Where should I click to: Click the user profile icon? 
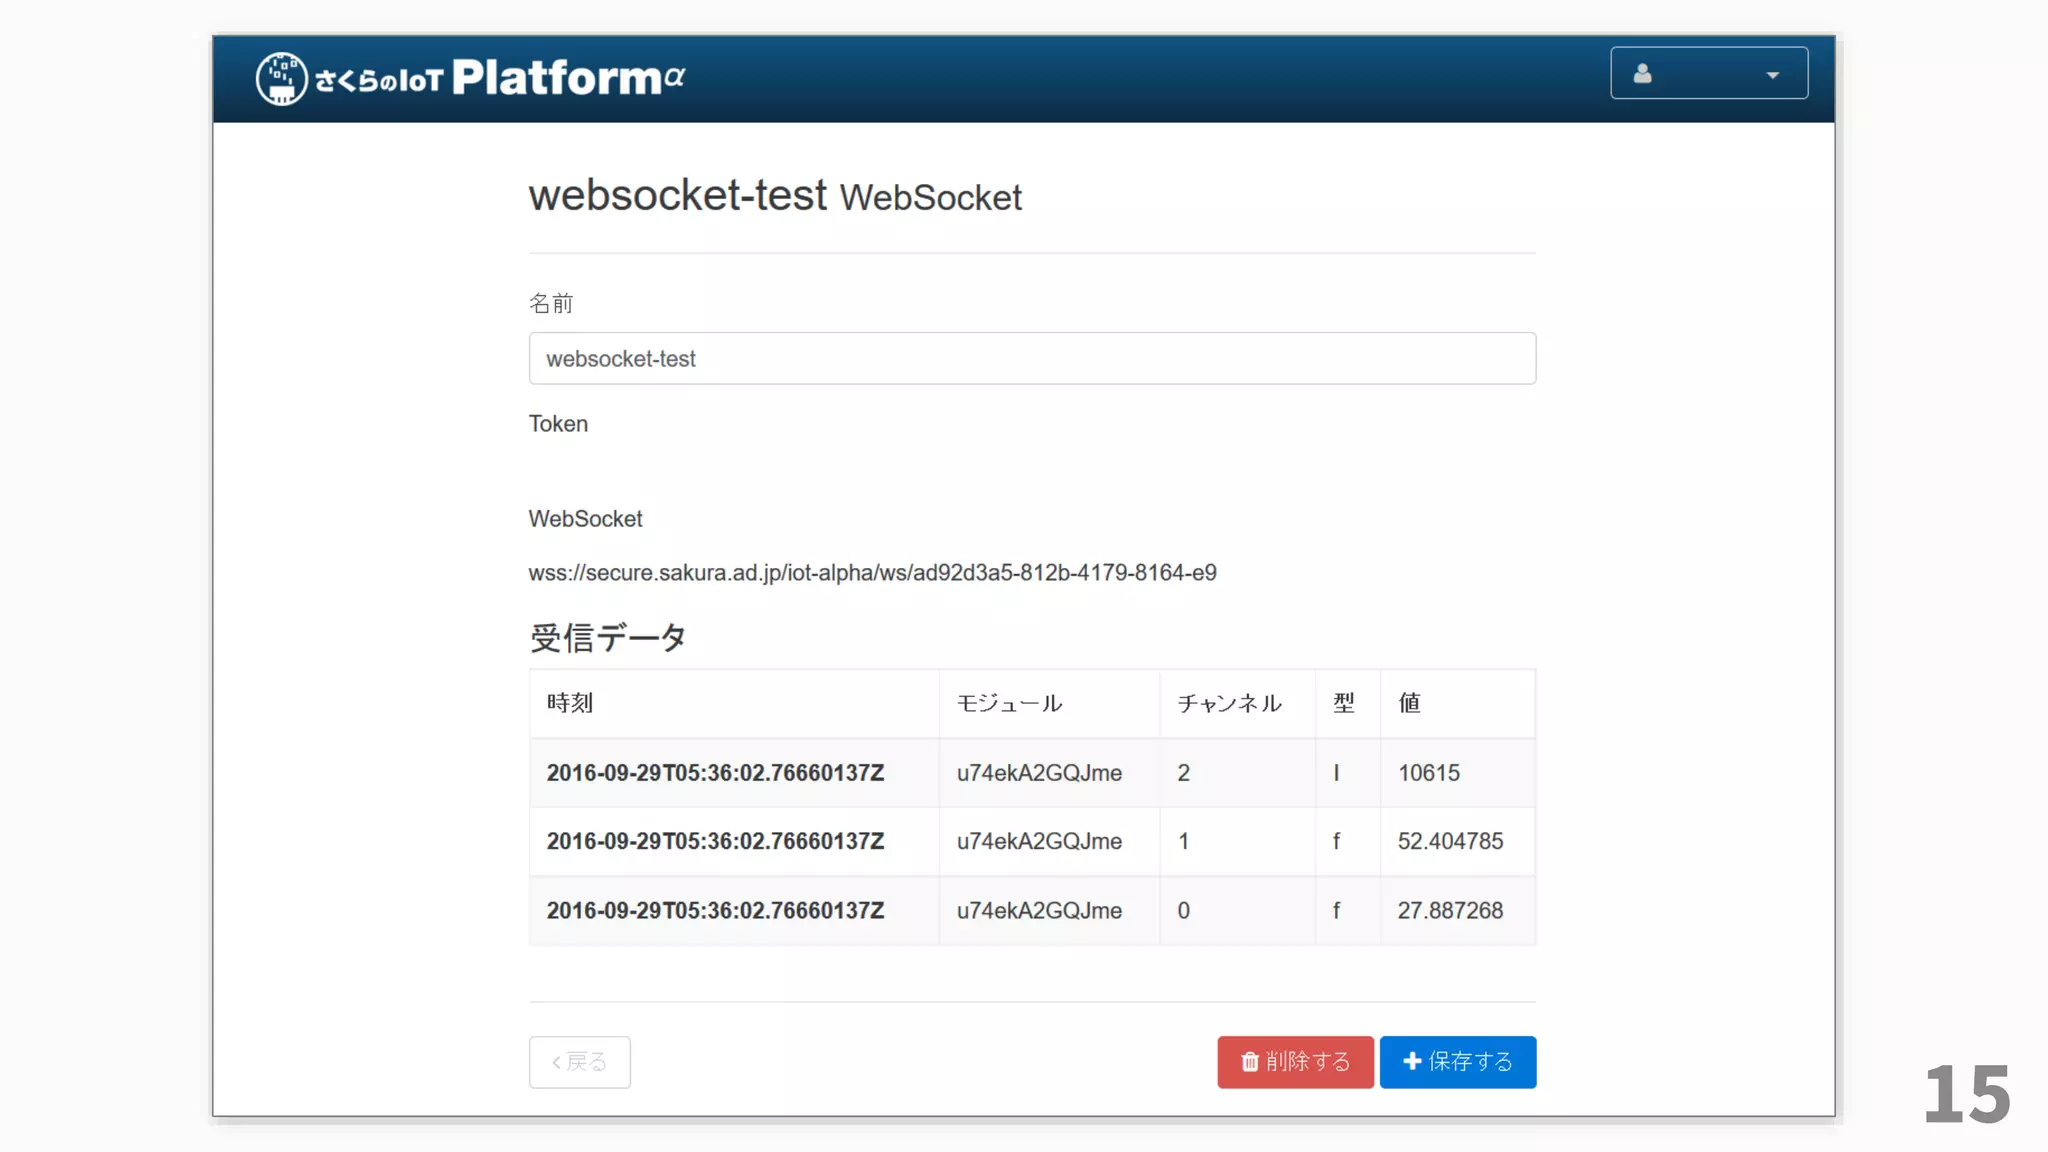click(1642, 73)
